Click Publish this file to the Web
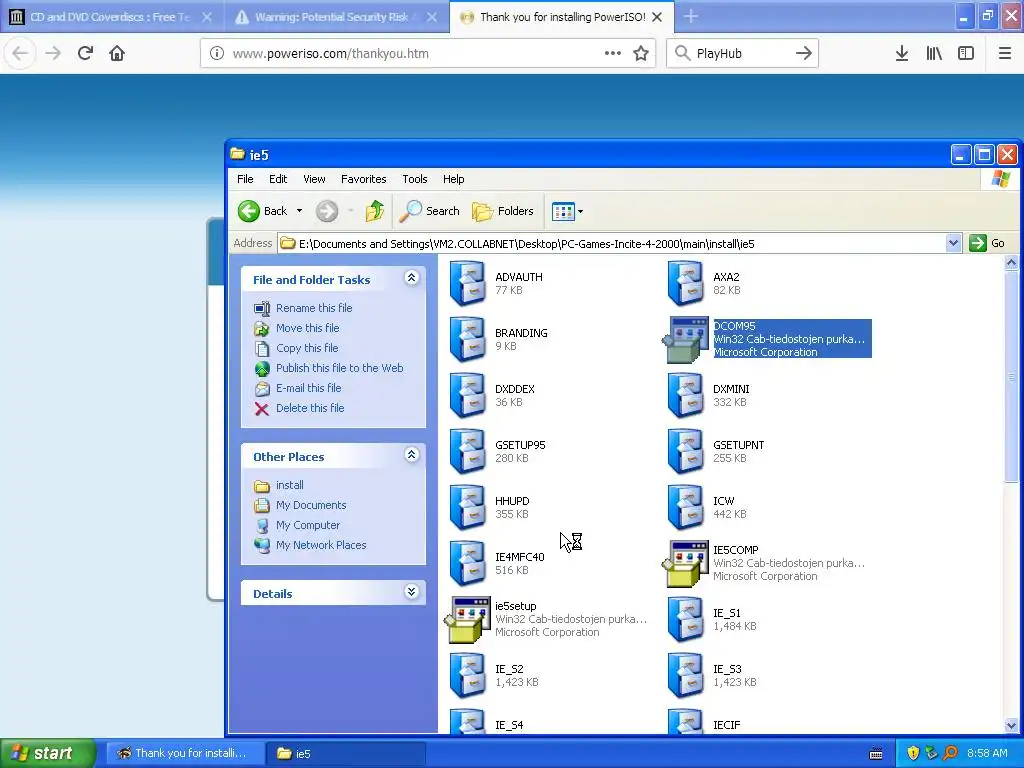Viewport: 1024px width, 768px height. tap(340, 368)
